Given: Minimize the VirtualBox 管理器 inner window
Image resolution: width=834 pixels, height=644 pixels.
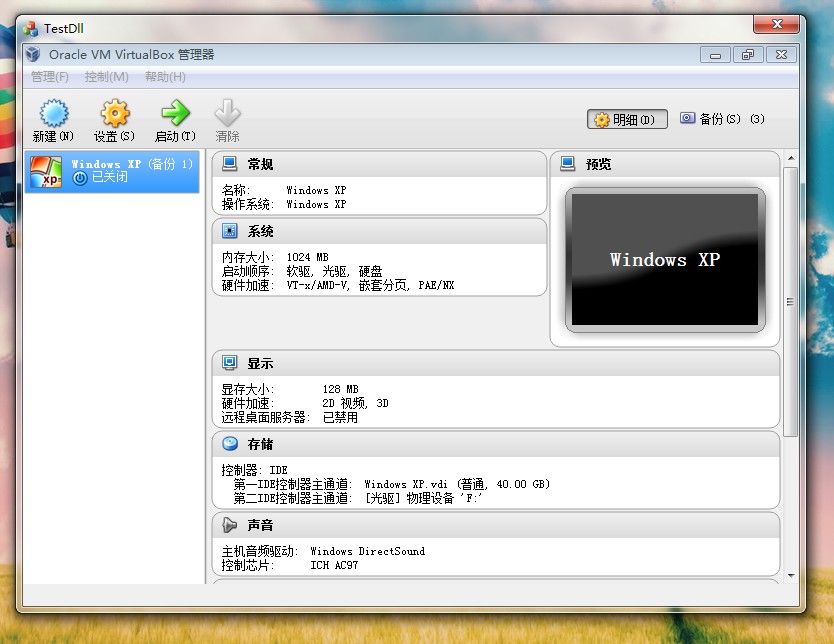Looking at the screenshot, I should click(x=715, y=55).
